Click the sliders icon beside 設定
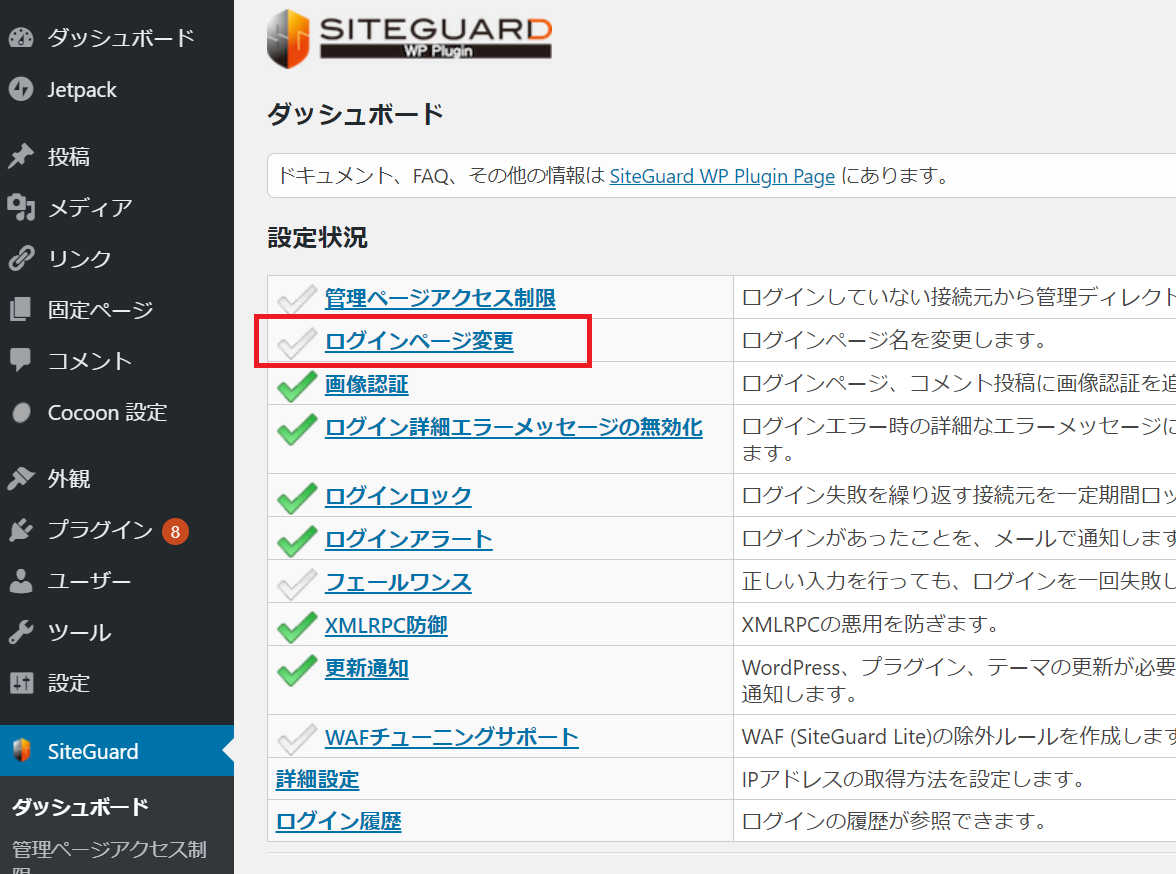This screenshot has width=1176, height=874. [21, 683]
